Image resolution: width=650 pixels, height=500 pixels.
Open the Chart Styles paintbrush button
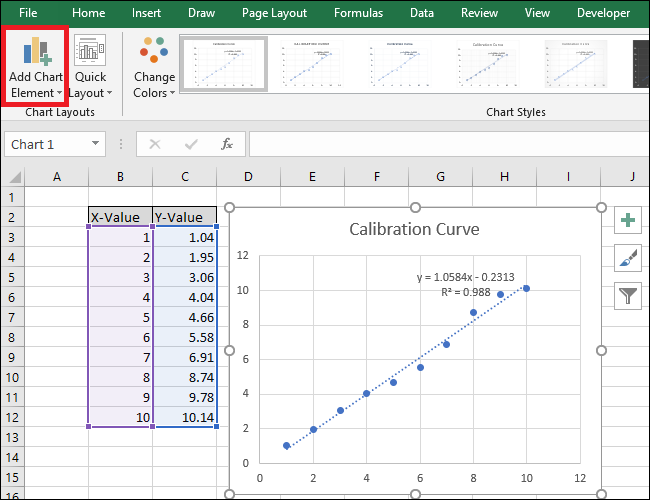click(x=628, y=258)
